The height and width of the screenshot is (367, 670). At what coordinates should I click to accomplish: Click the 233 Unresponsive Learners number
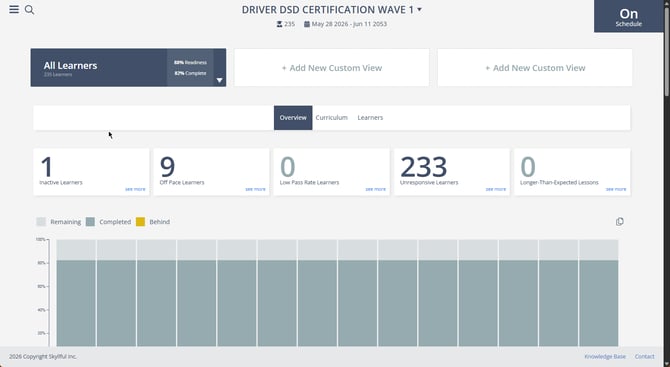click(423, 167)
